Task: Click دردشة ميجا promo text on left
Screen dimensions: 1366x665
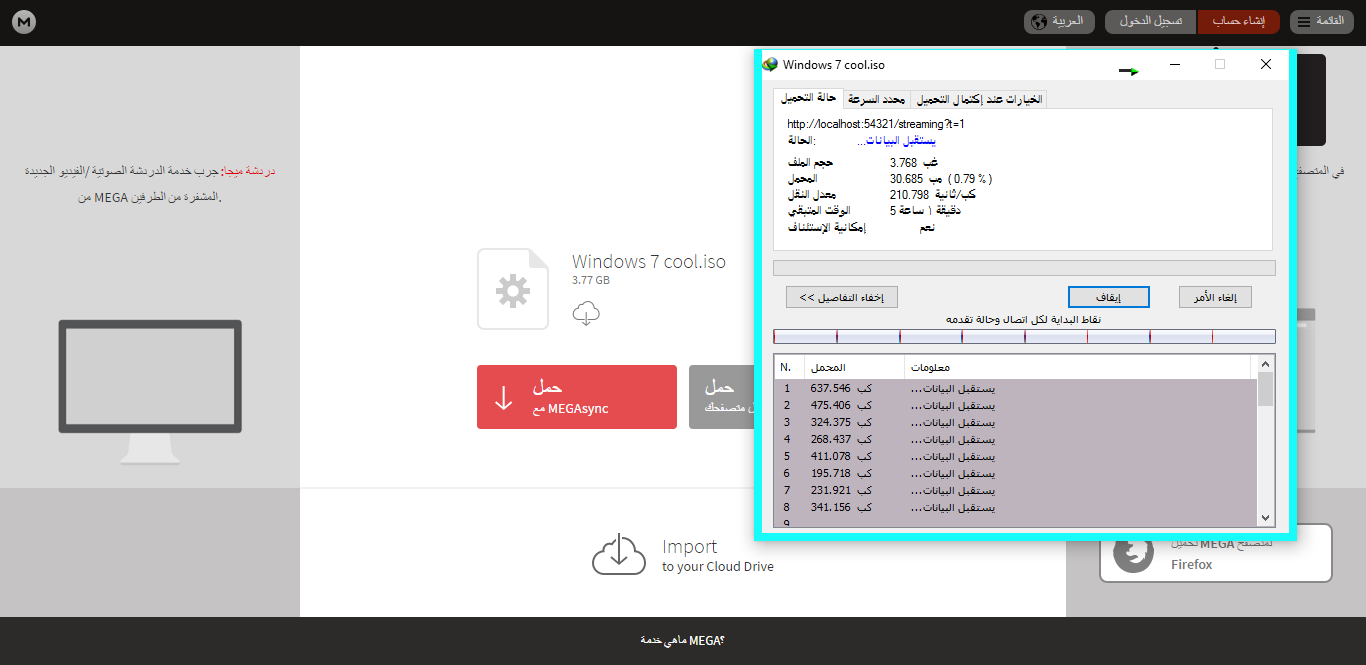Action: (150, 184)
